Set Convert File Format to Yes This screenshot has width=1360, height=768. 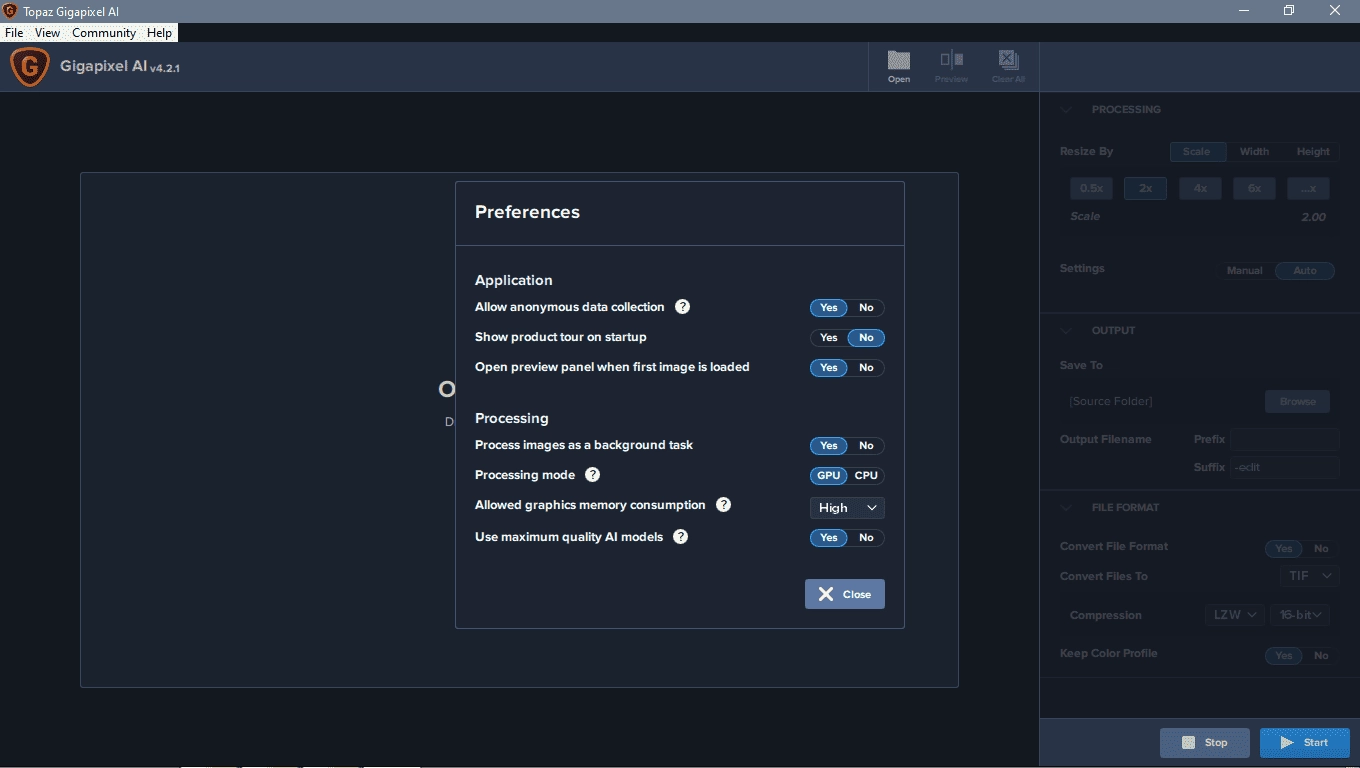click(x=1284, y=548)
